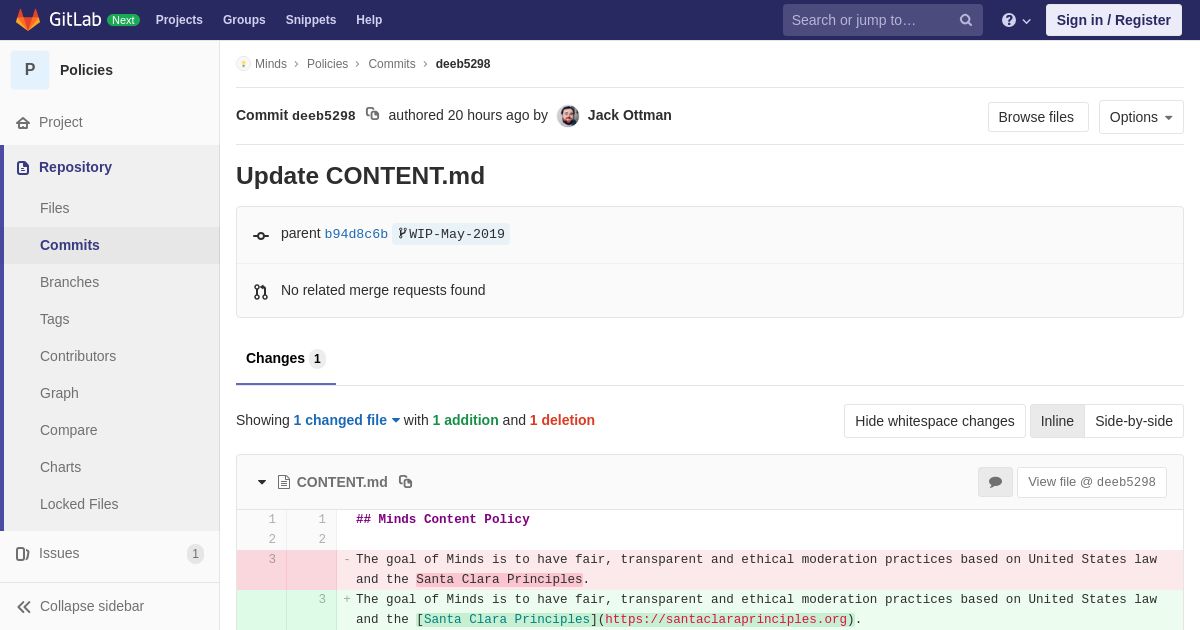The width and height of the screenshot is (1200, 630).
Task: Click the Policies project title in sidebar
Action: point(86,70)
